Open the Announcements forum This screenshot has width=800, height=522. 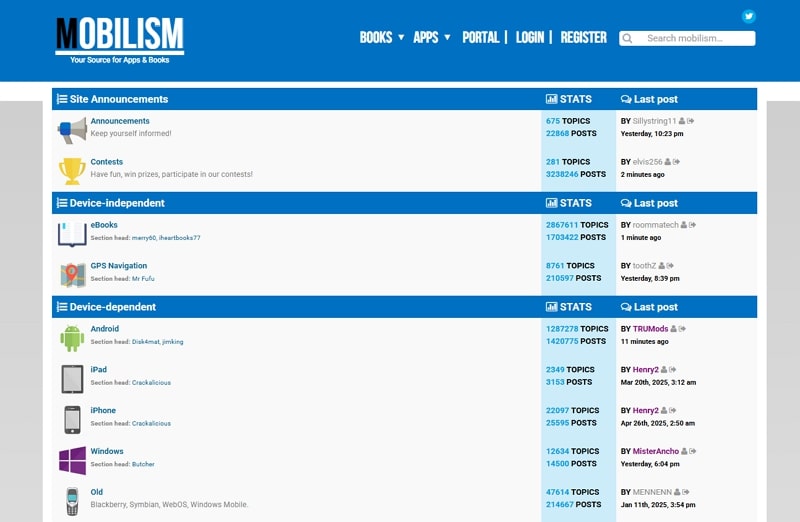pos(120,121)
